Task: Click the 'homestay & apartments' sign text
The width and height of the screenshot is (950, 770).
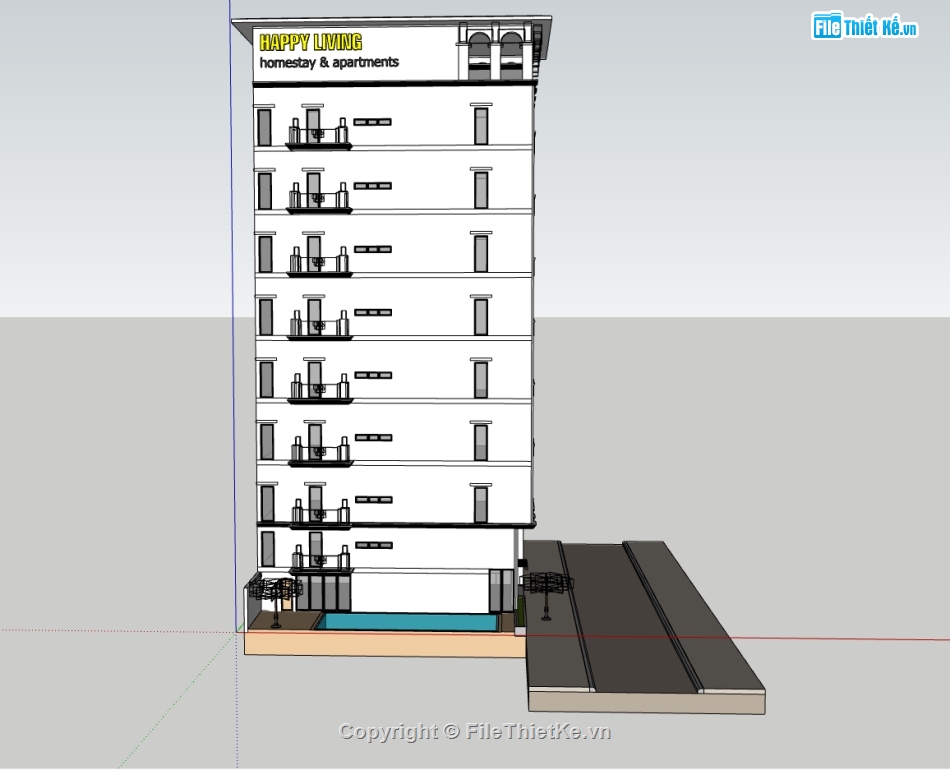Action: [x=329, y=62]
